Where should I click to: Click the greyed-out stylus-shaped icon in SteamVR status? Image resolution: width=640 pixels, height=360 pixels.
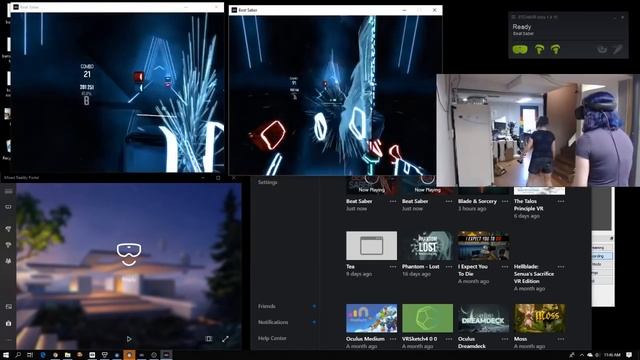point(618,50)
